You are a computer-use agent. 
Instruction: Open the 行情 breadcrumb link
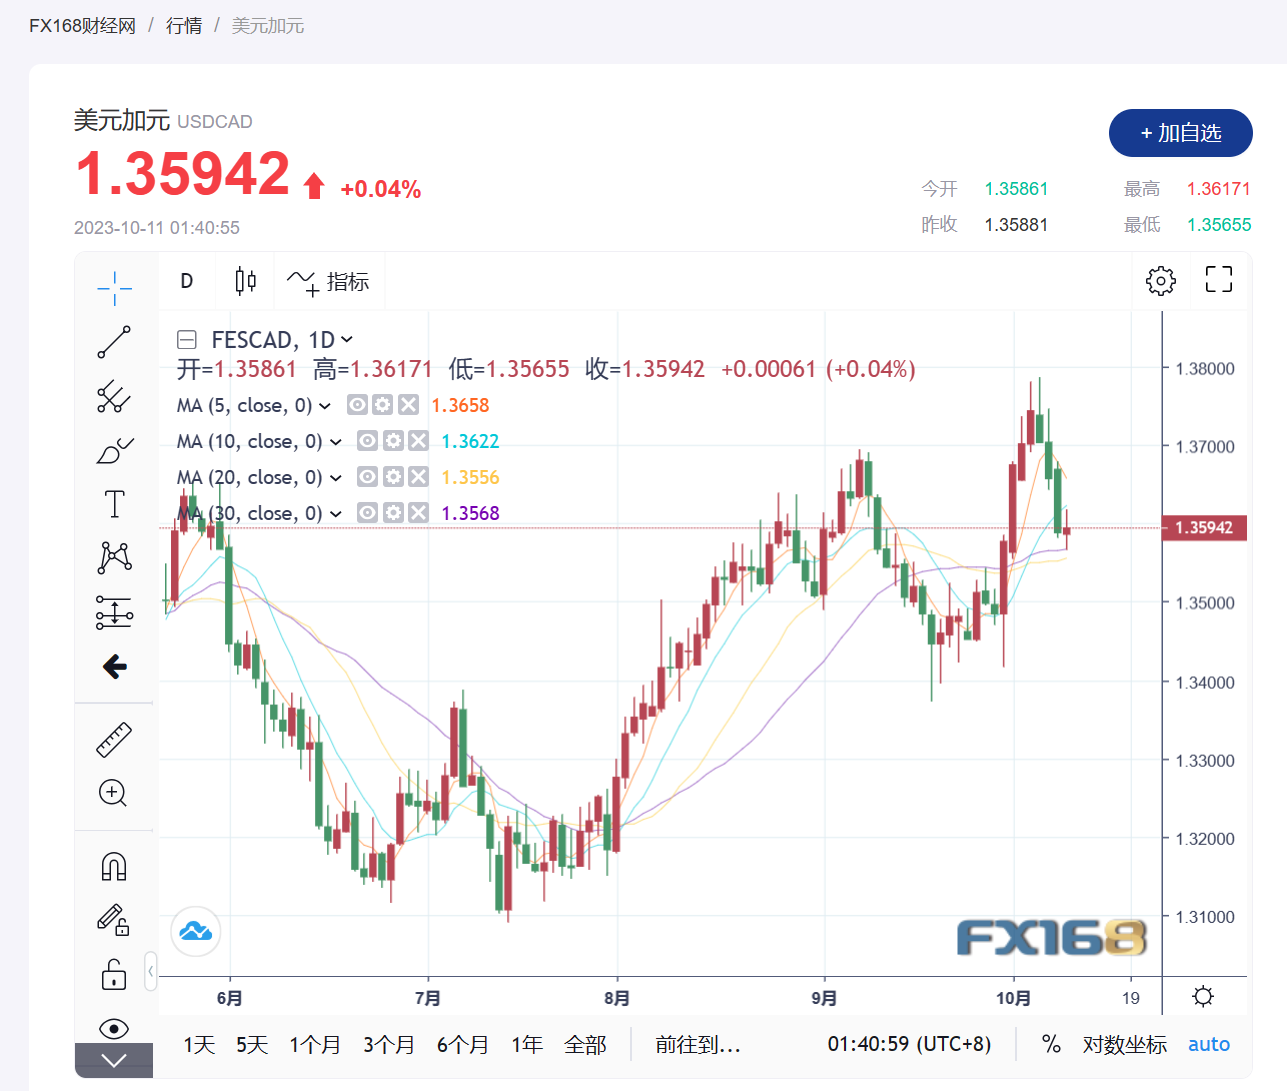pos(184,26)
